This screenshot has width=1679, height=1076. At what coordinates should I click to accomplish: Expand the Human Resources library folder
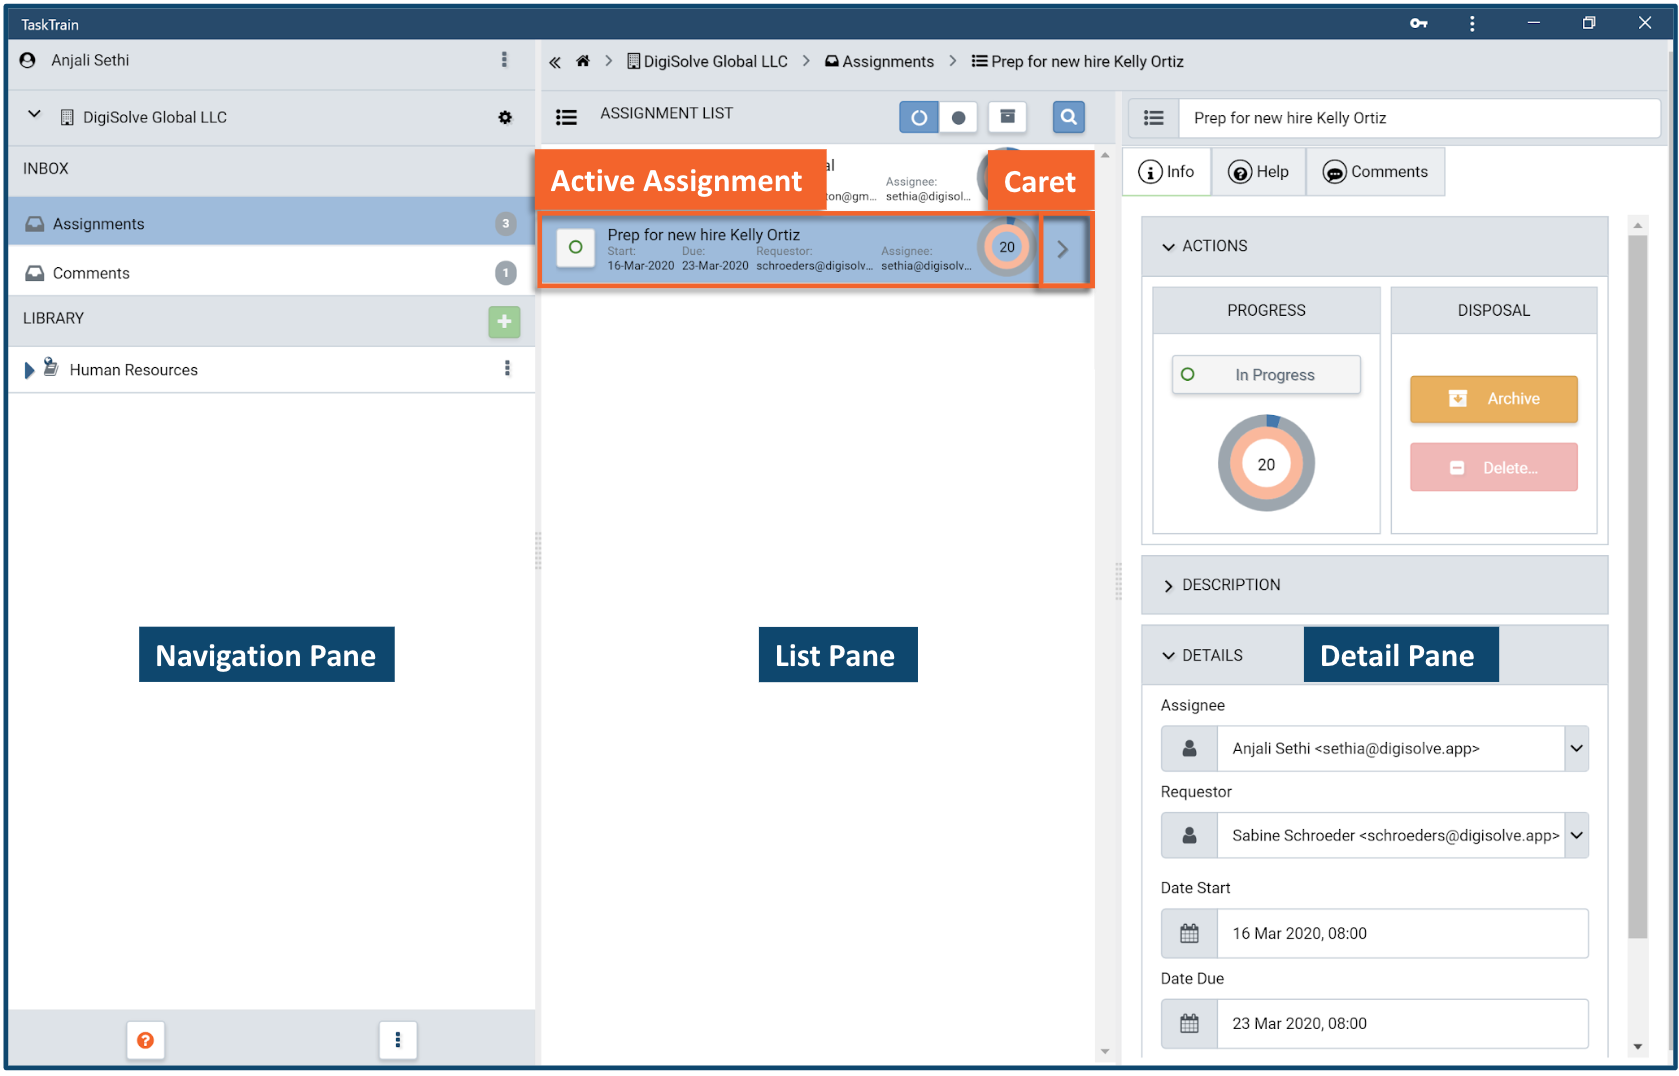(29, 370)
